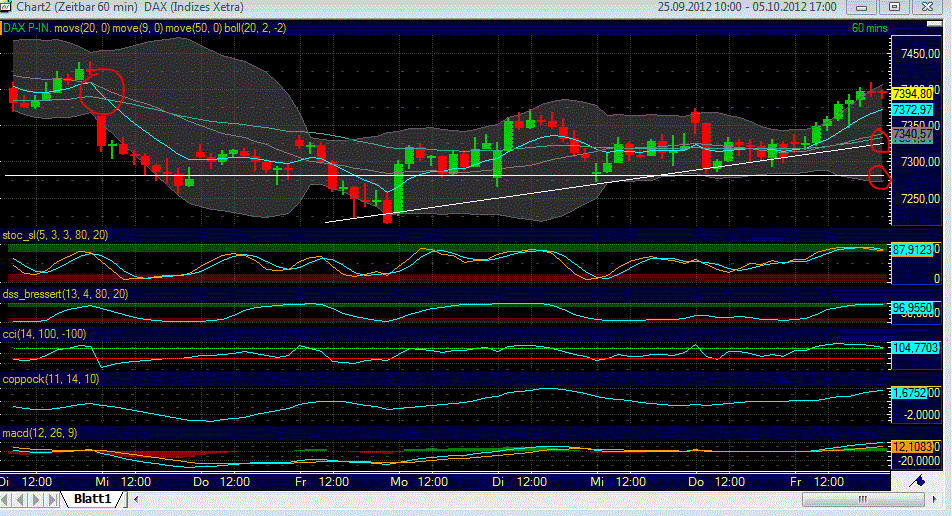Viewport: 952px width, 516px height.
Task: Click the boll(20, 2, -2) indicator label
Action: click(255, 28)
